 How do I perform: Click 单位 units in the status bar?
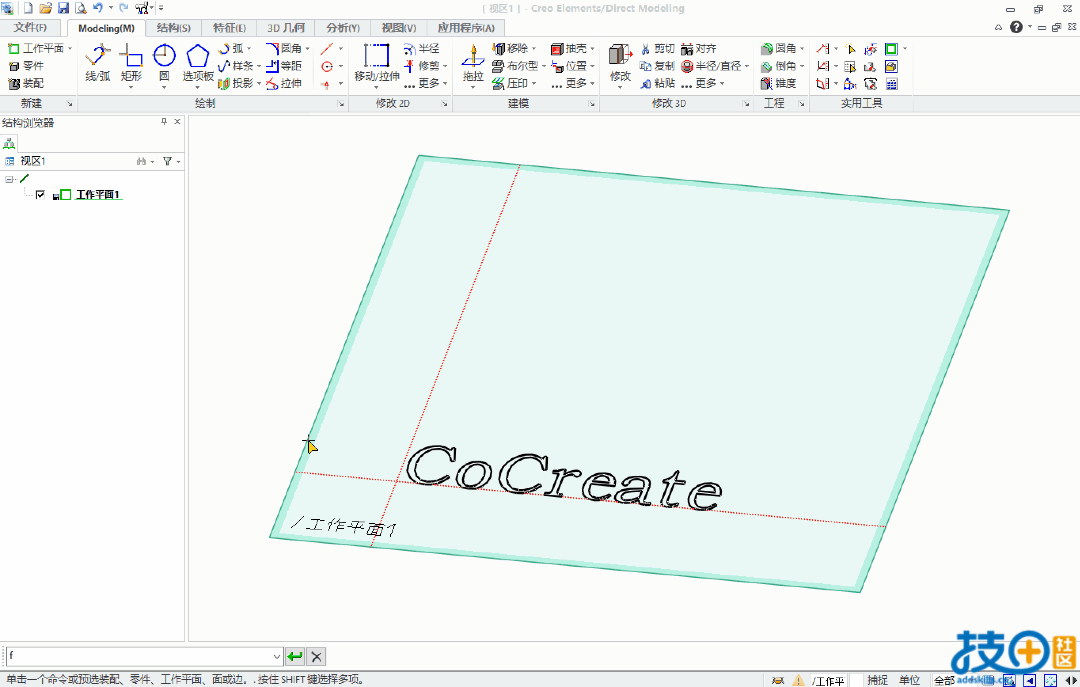point(909,680)
